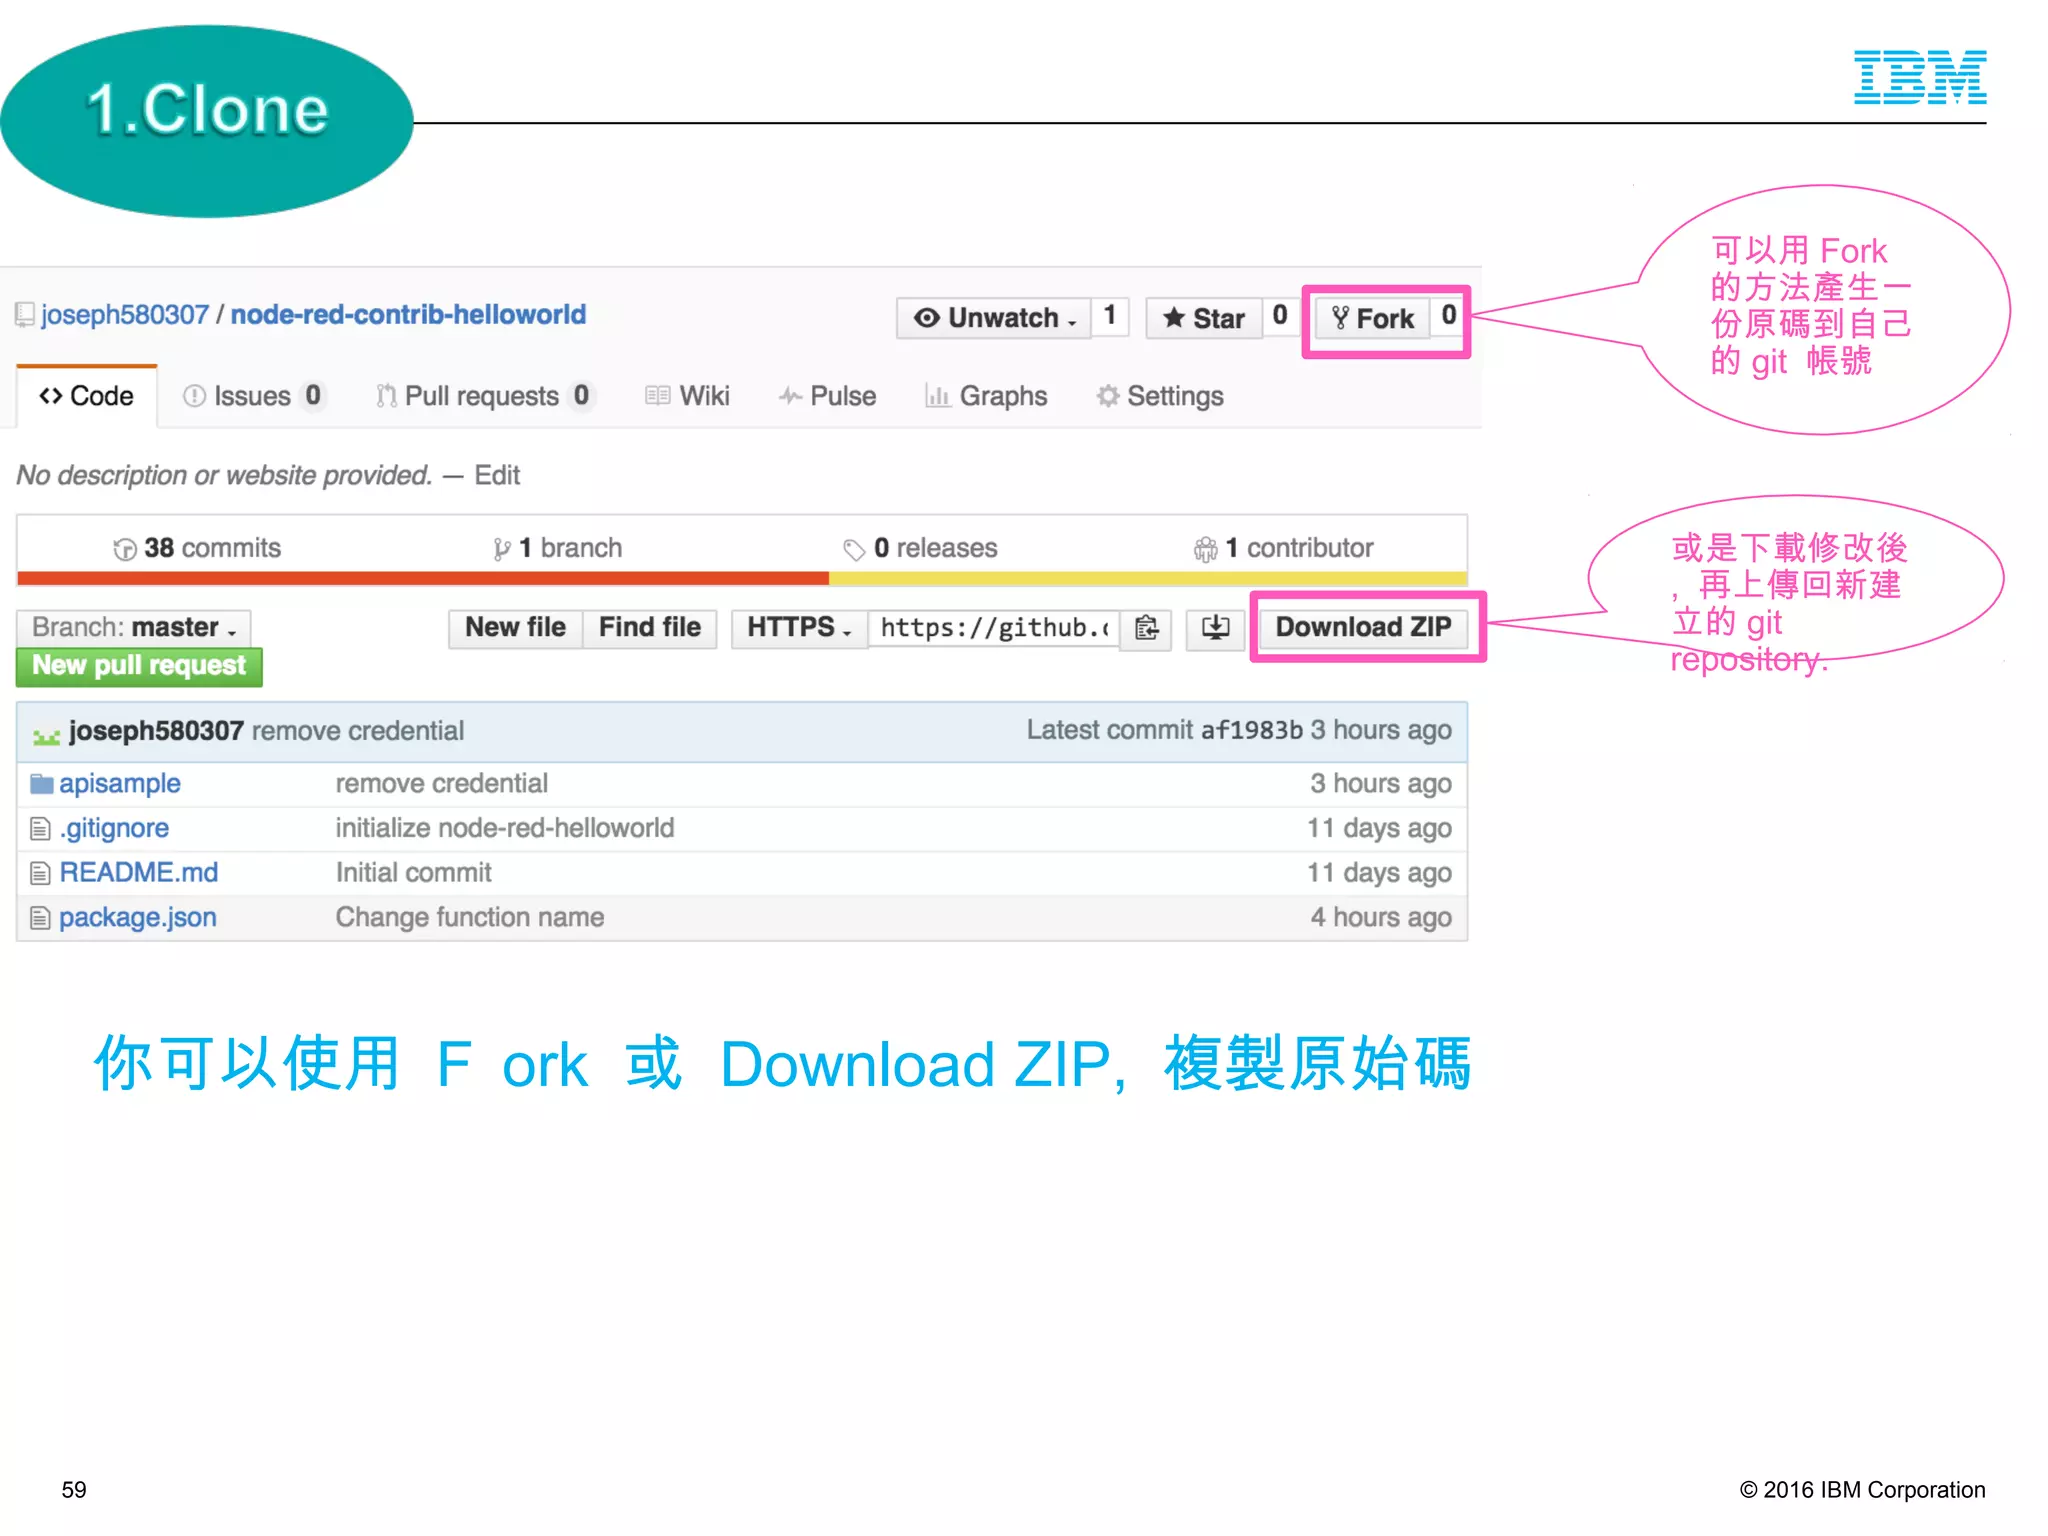Click the package.json file icon
The width and height of the screenshot is (2048, 1536).
click(40, 918)
